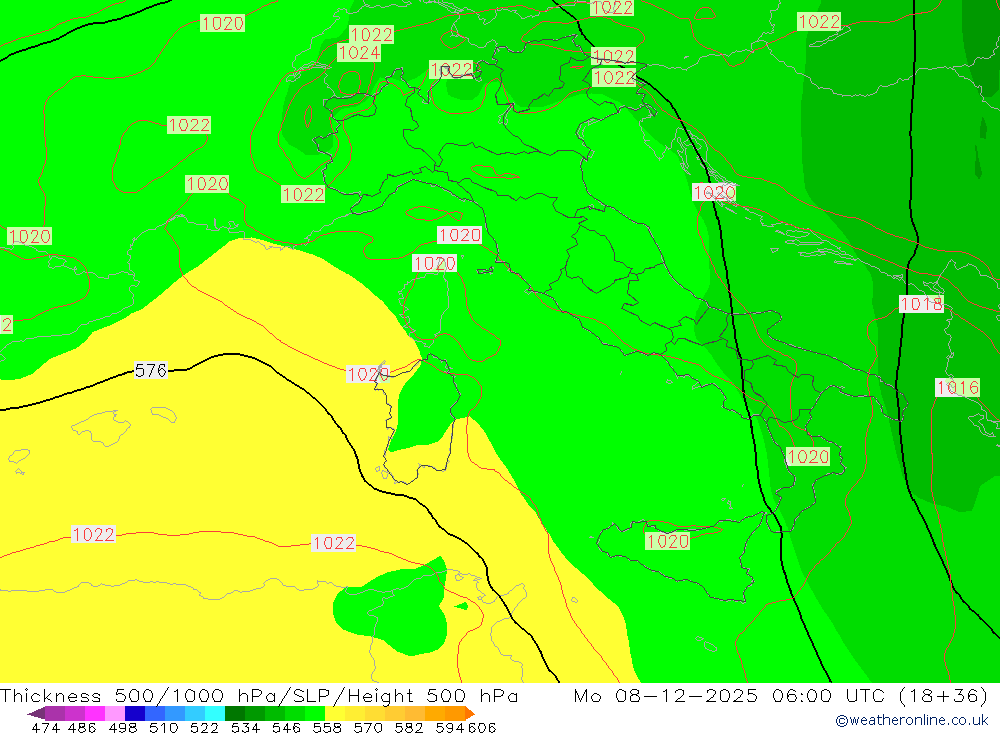Click the legend value 606
Viewport: 1000px width, 733px height.
[x=481, y=727]
